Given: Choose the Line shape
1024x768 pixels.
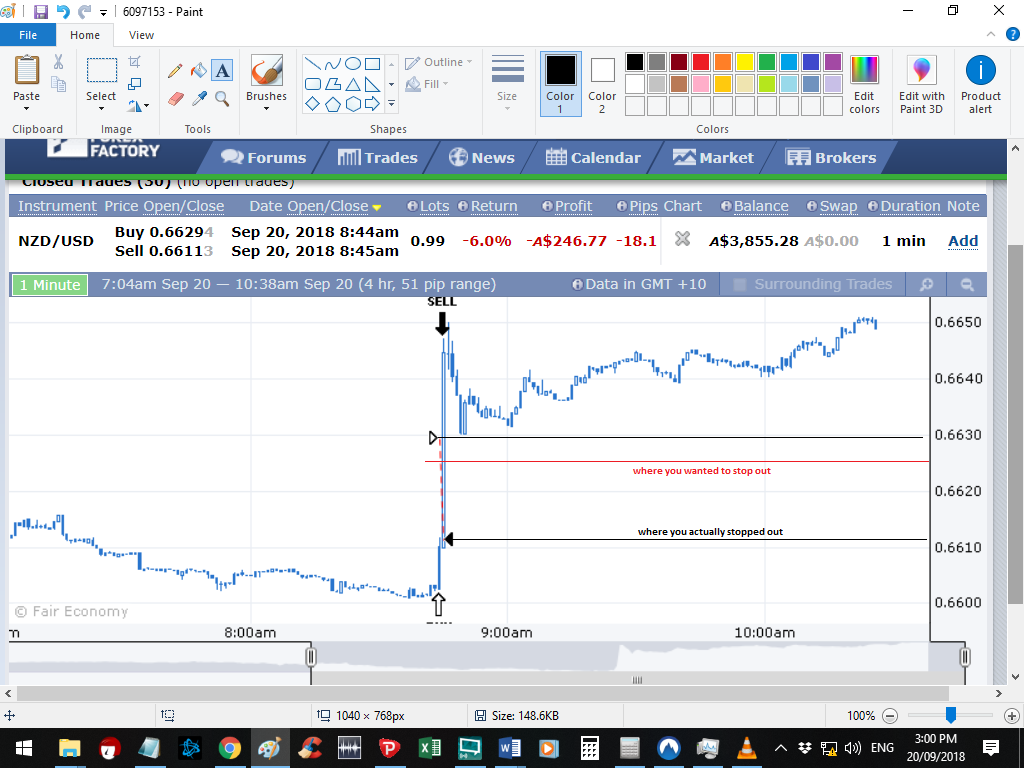Looking at the screenshot, I should pos(313,63).
